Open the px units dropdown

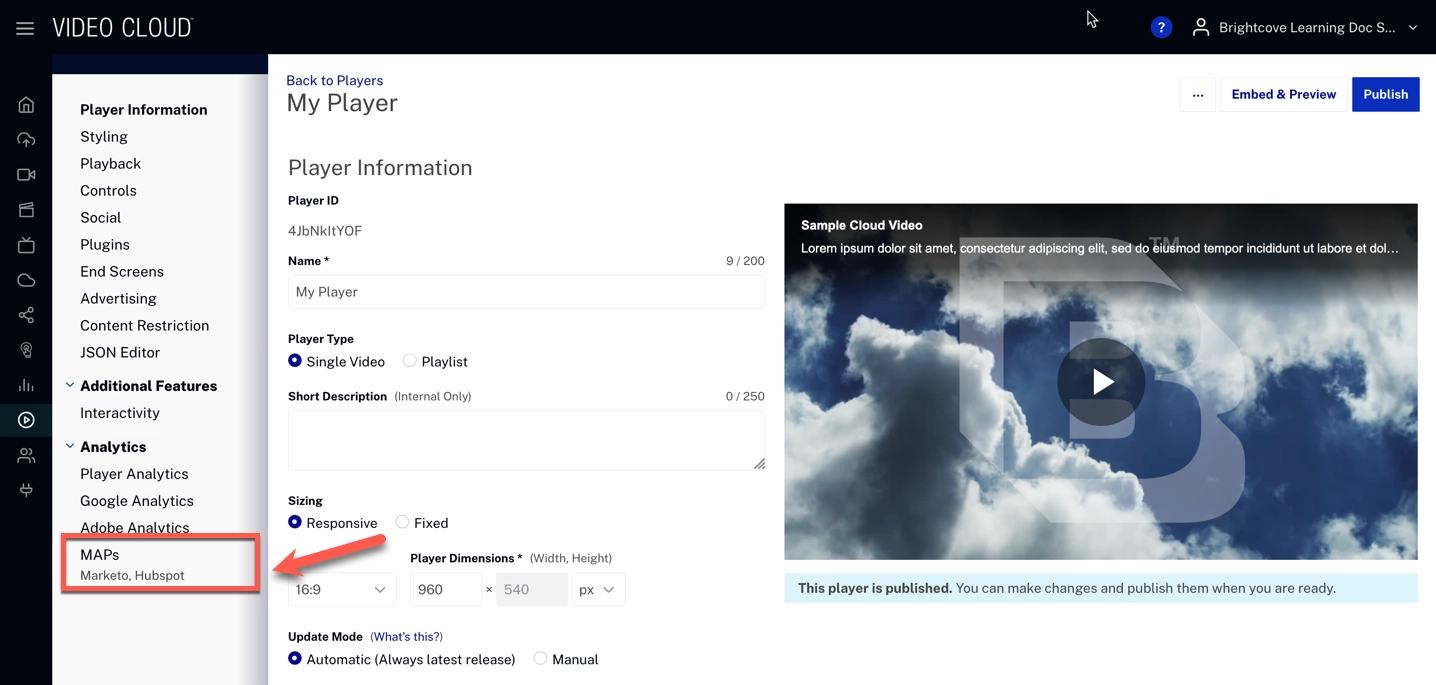597,590
